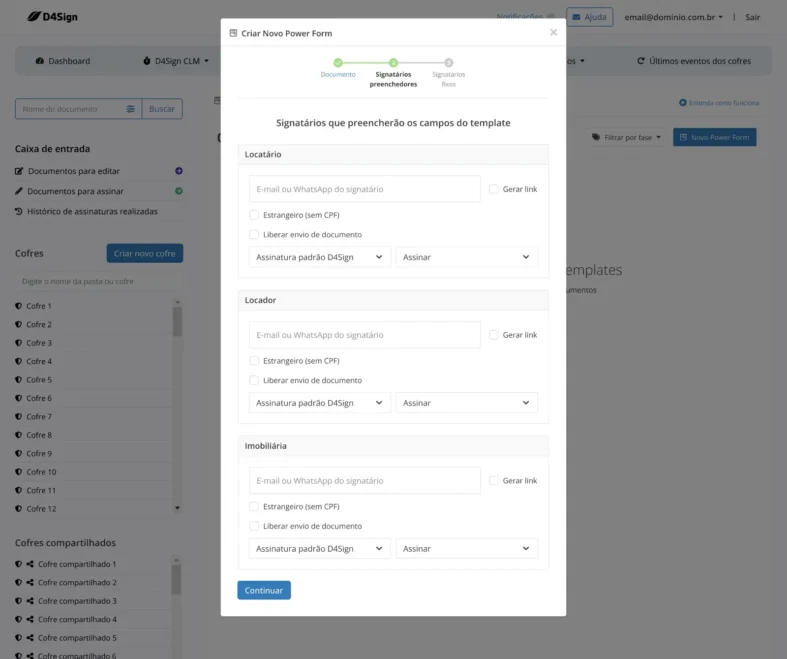
Task: Enable Gerar link for Locatário
Action: [494, 189]
